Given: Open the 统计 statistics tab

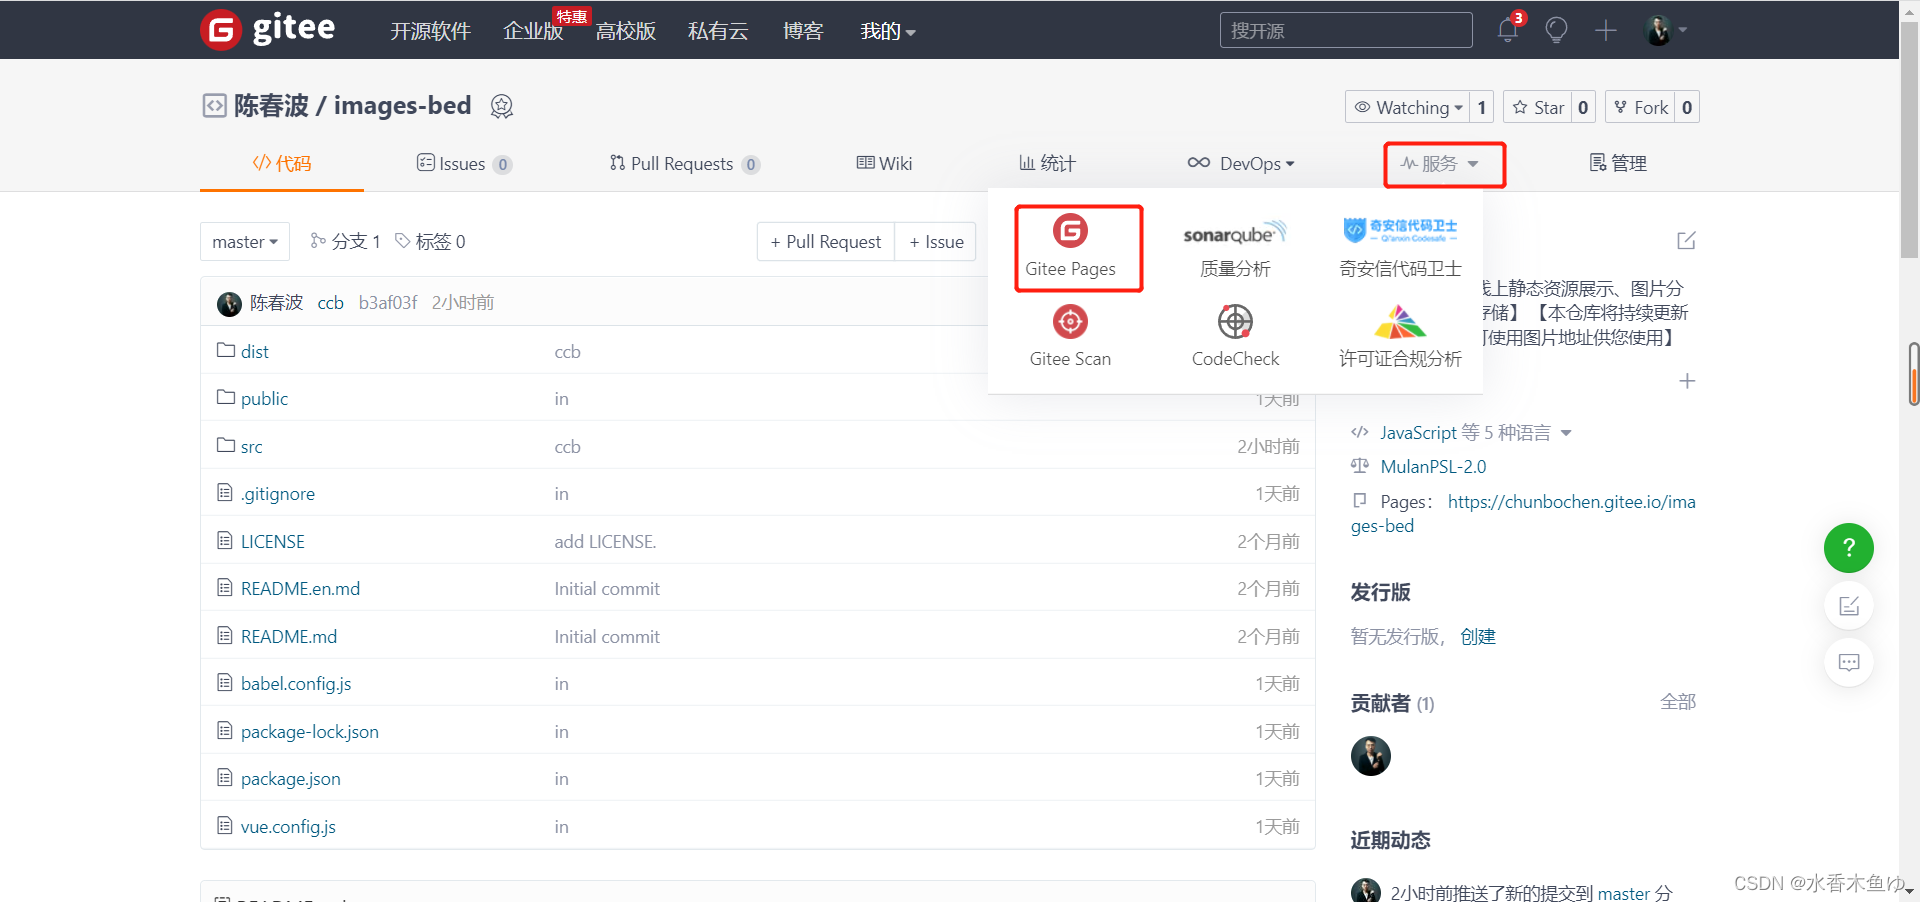Looking at the screenshot, I should 1047,163.
